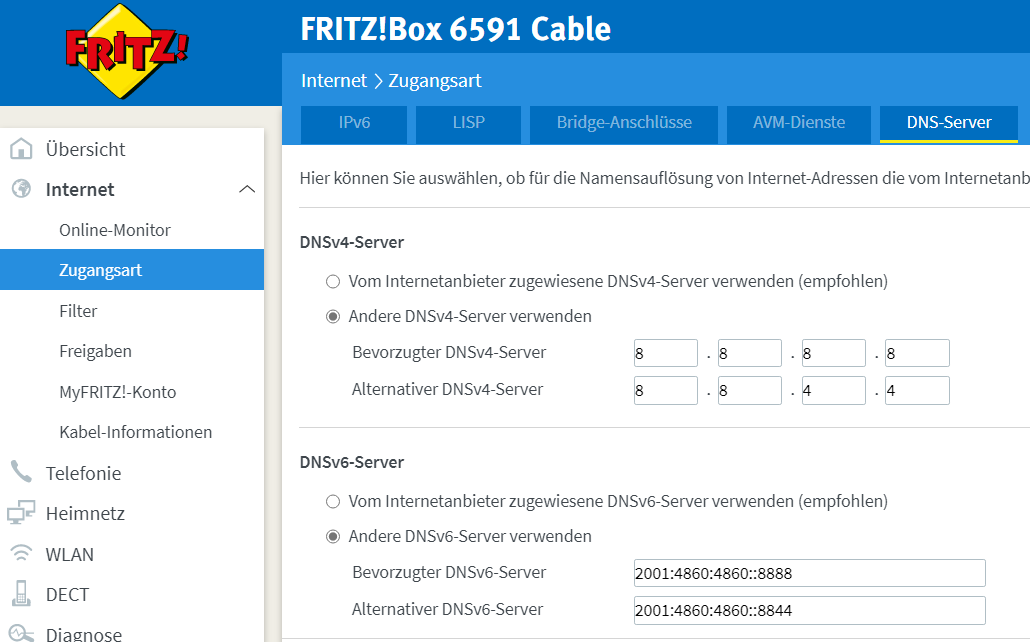Click first octet of alternative DNSv4 server
Viewport: 1030px width, 642px height.
click(x=665, y=390)
